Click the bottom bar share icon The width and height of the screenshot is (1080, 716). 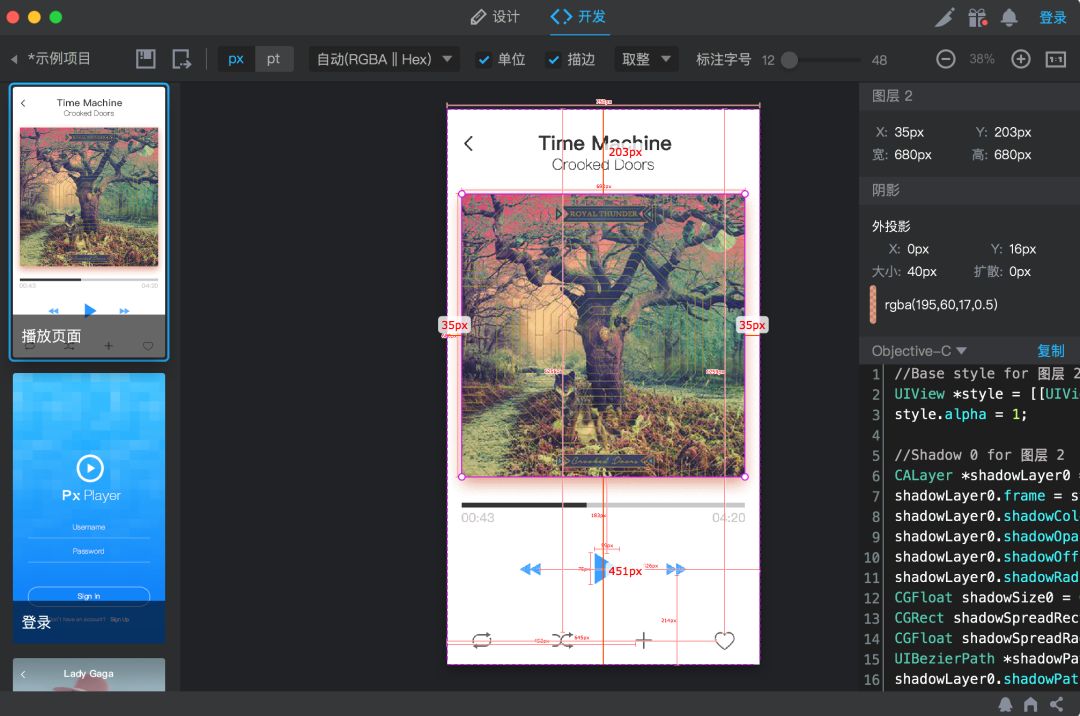[x=1057, y=704]
